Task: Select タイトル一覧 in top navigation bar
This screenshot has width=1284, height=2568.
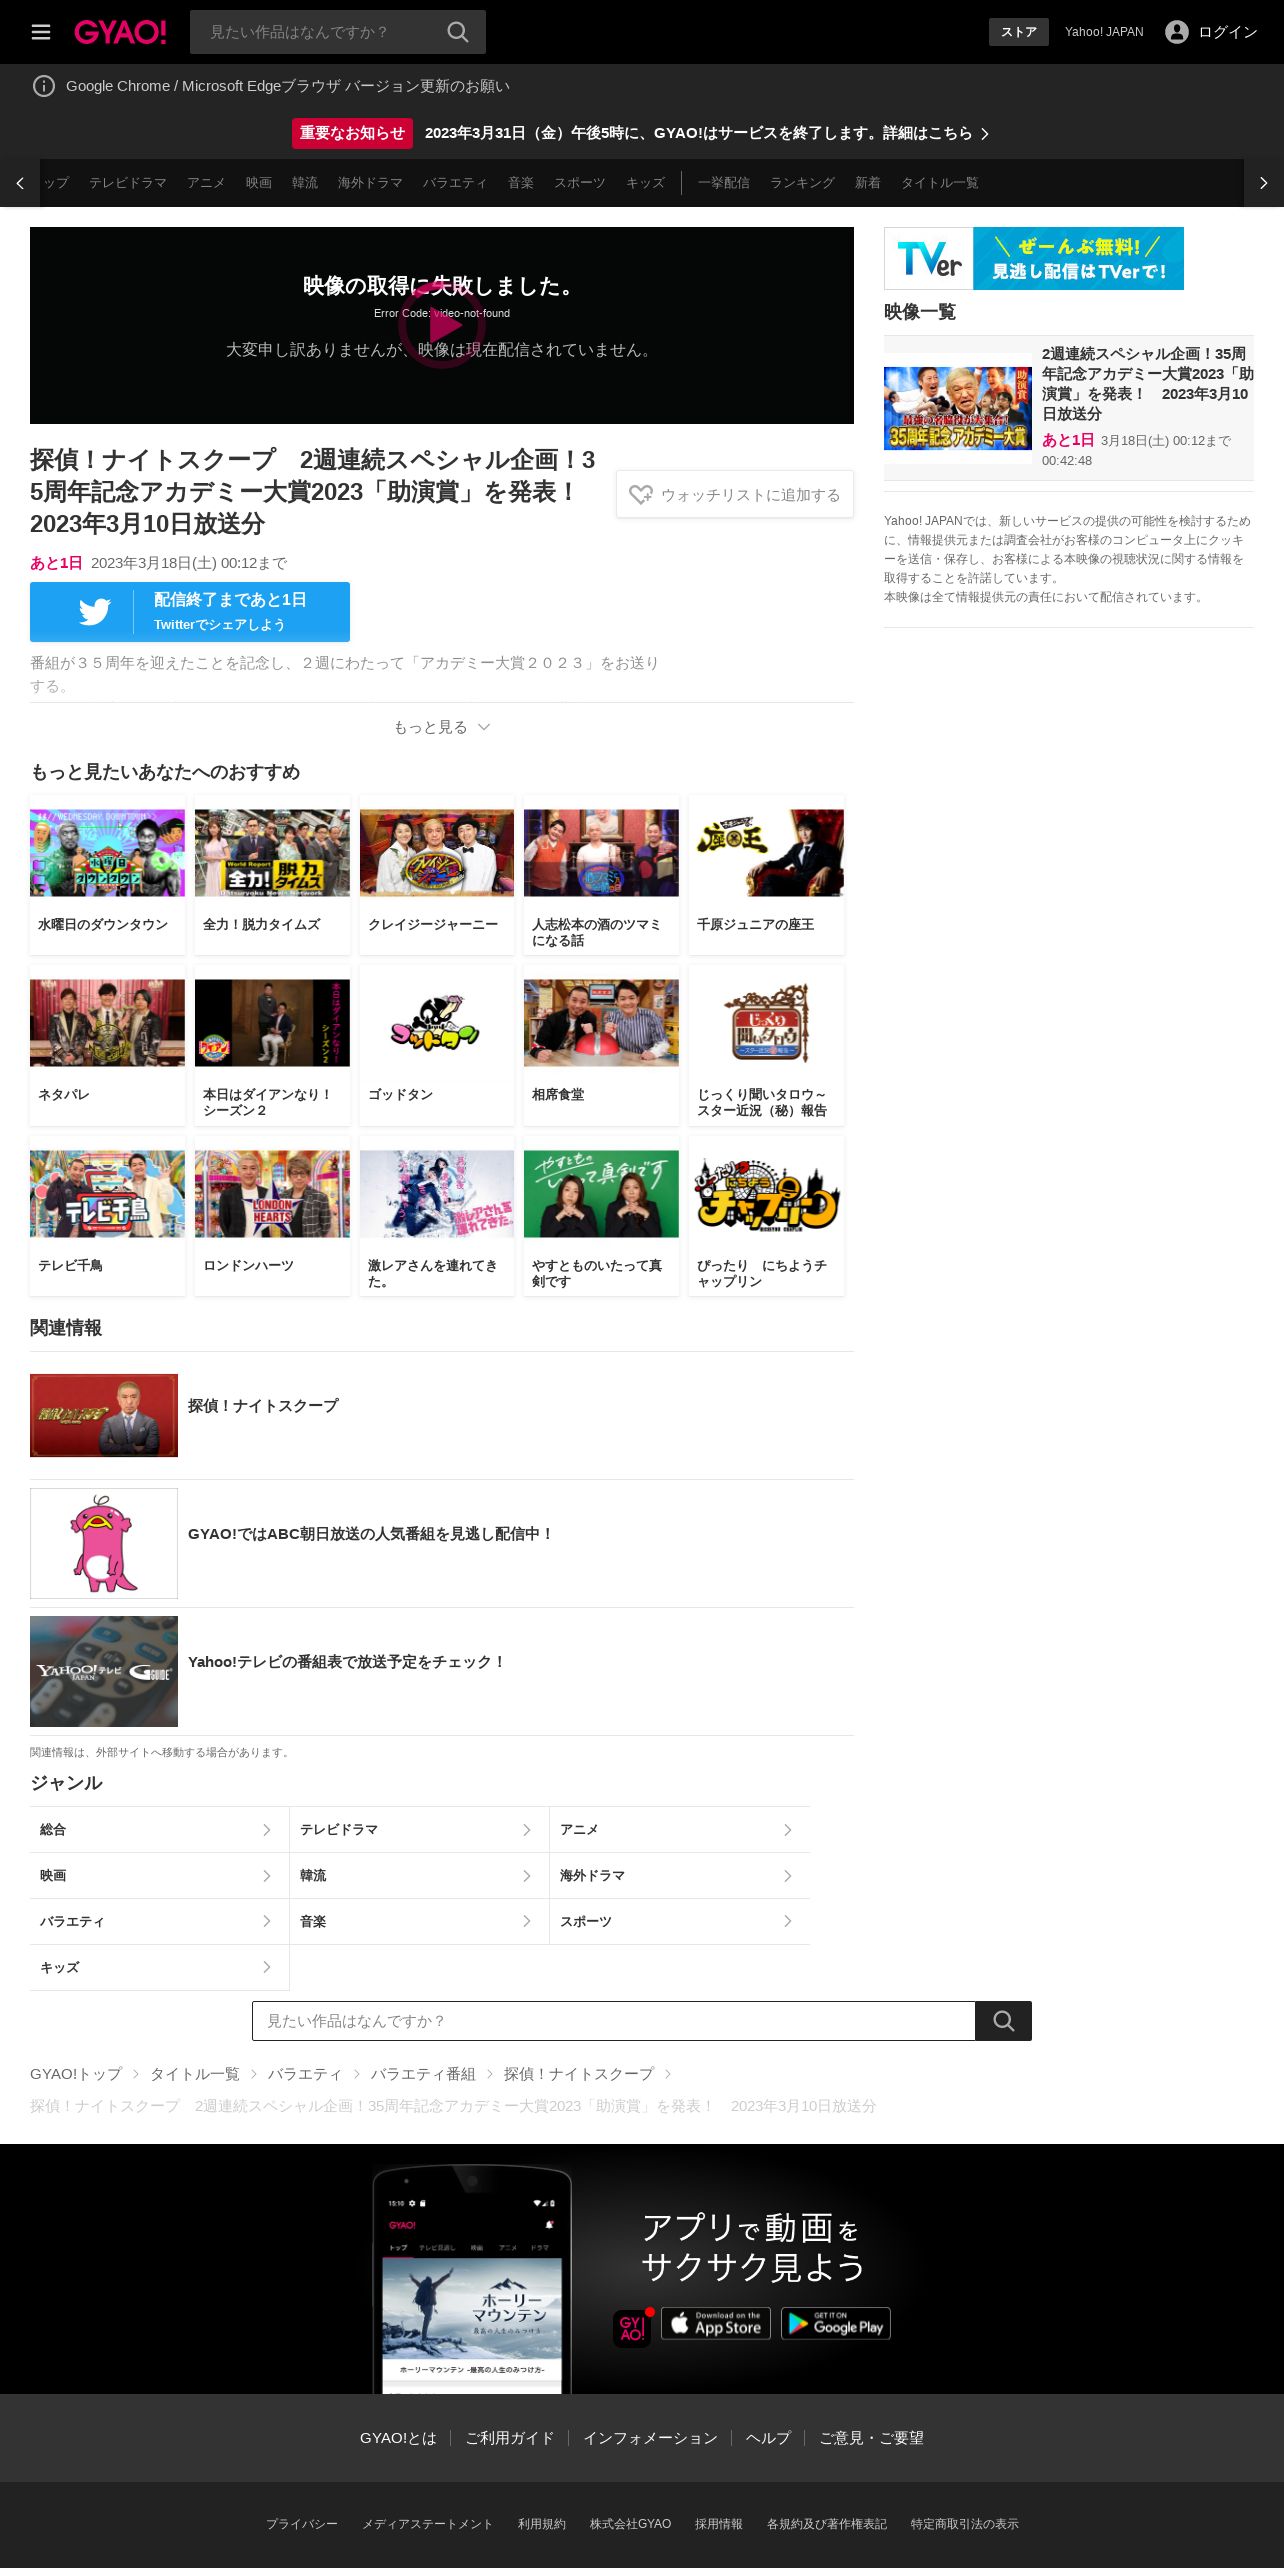Action: point(940,183)
